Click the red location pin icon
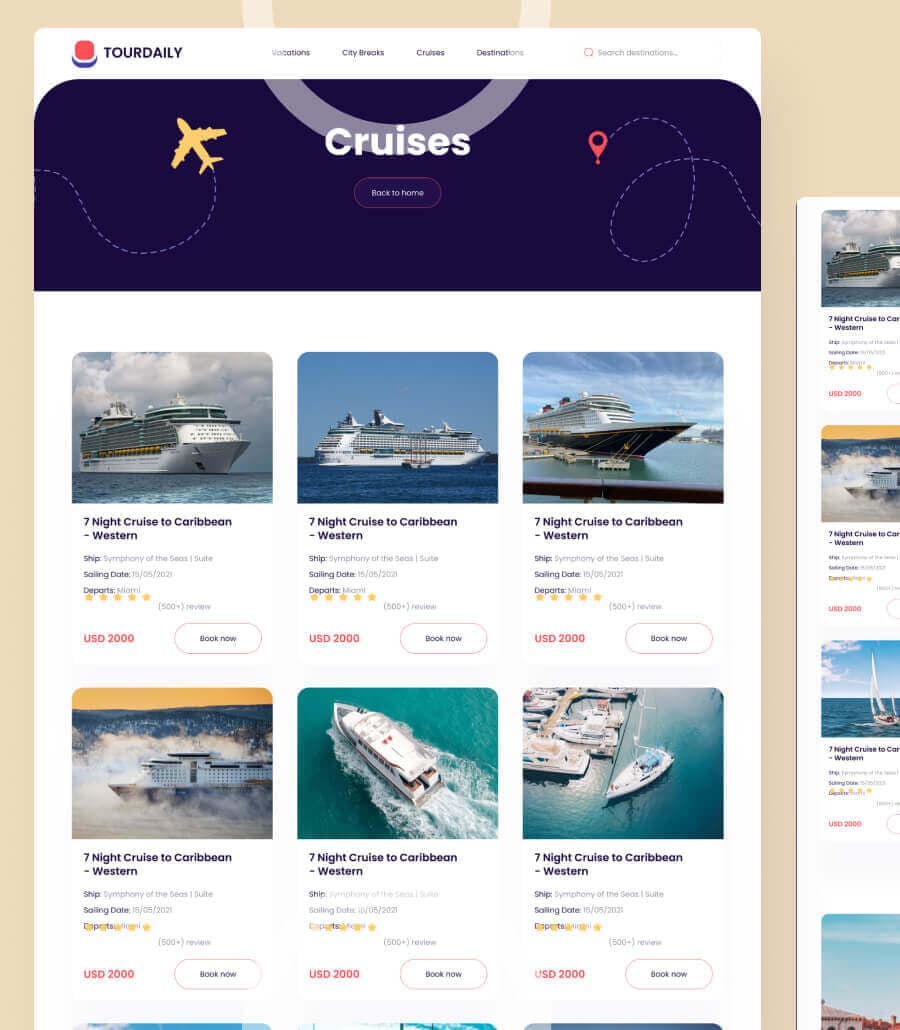This screenshot has width=900, height=1030. tap(598, 147)
